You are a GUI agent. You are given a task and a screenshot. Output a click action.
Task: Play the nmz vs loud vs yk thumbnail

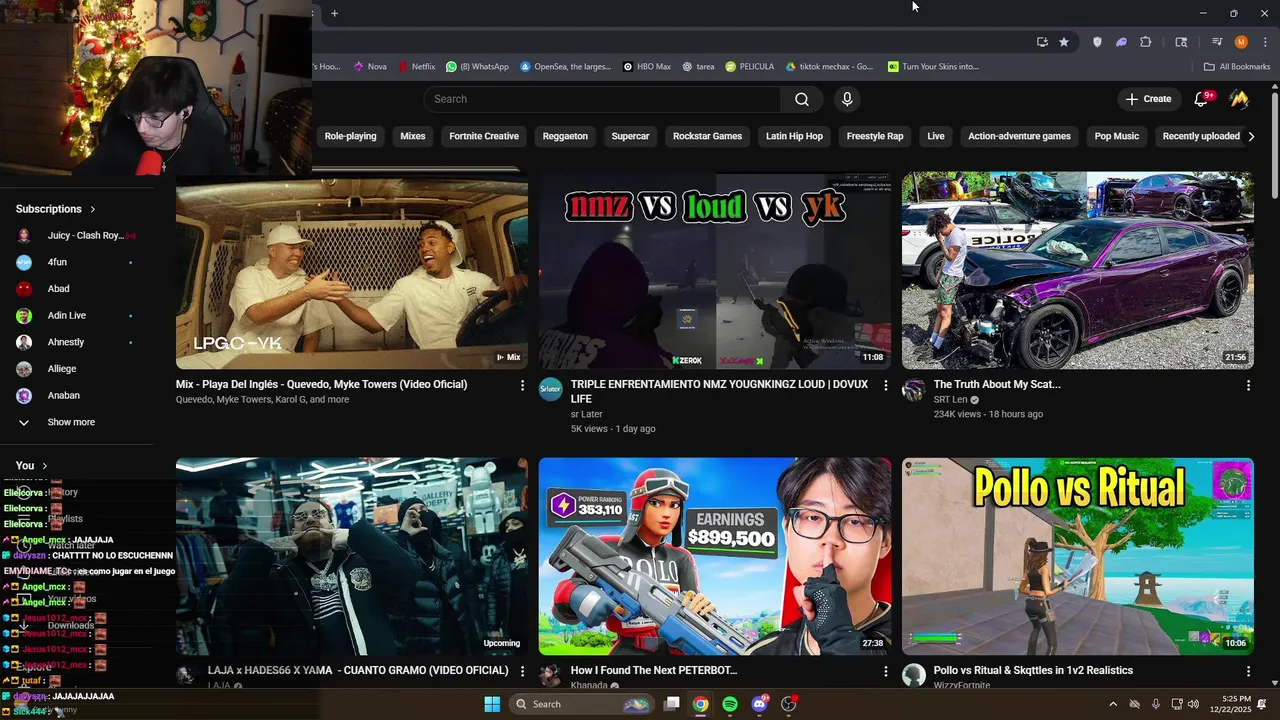(715, 271)
